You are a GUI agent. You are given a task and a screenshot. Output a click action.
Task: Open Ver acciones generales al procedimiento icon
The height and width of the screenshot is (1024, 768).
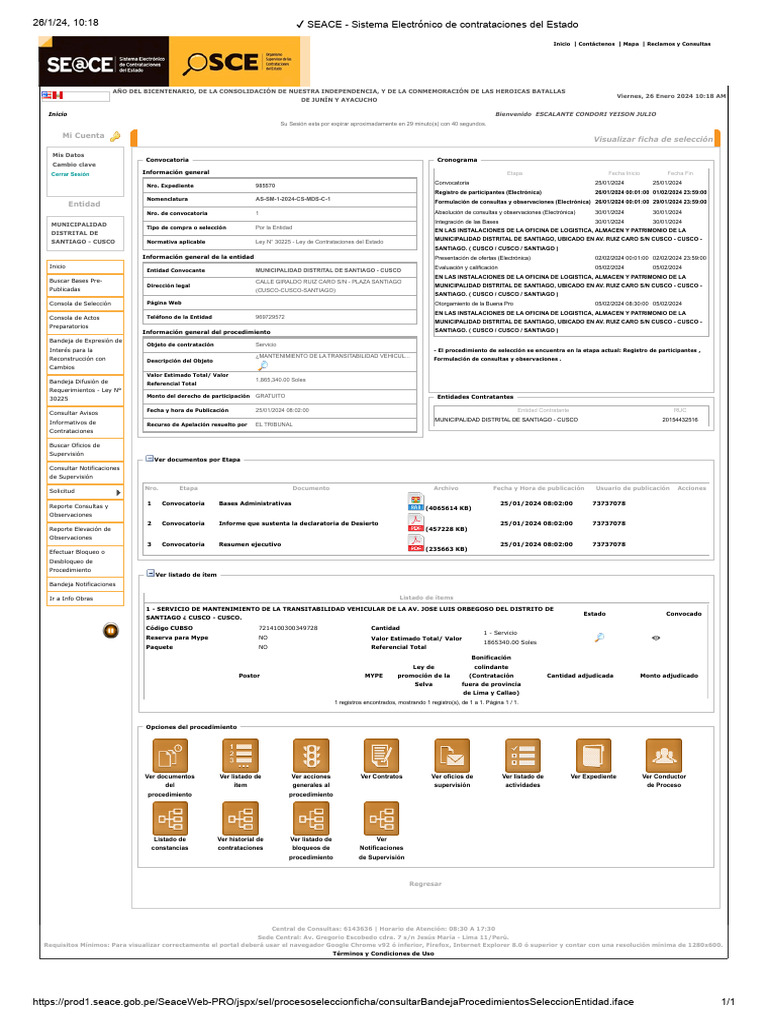point(311,756)
